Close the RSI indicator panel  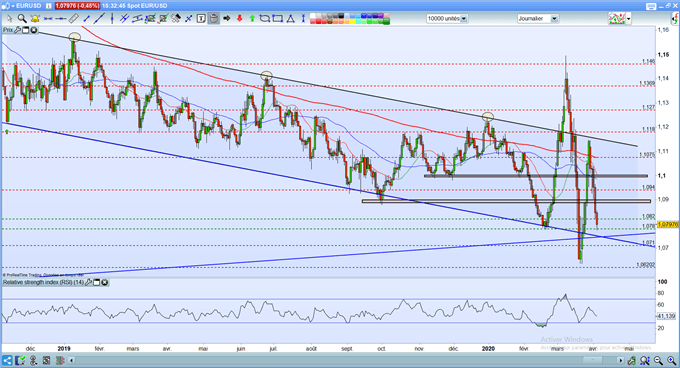tap(105, 283)
